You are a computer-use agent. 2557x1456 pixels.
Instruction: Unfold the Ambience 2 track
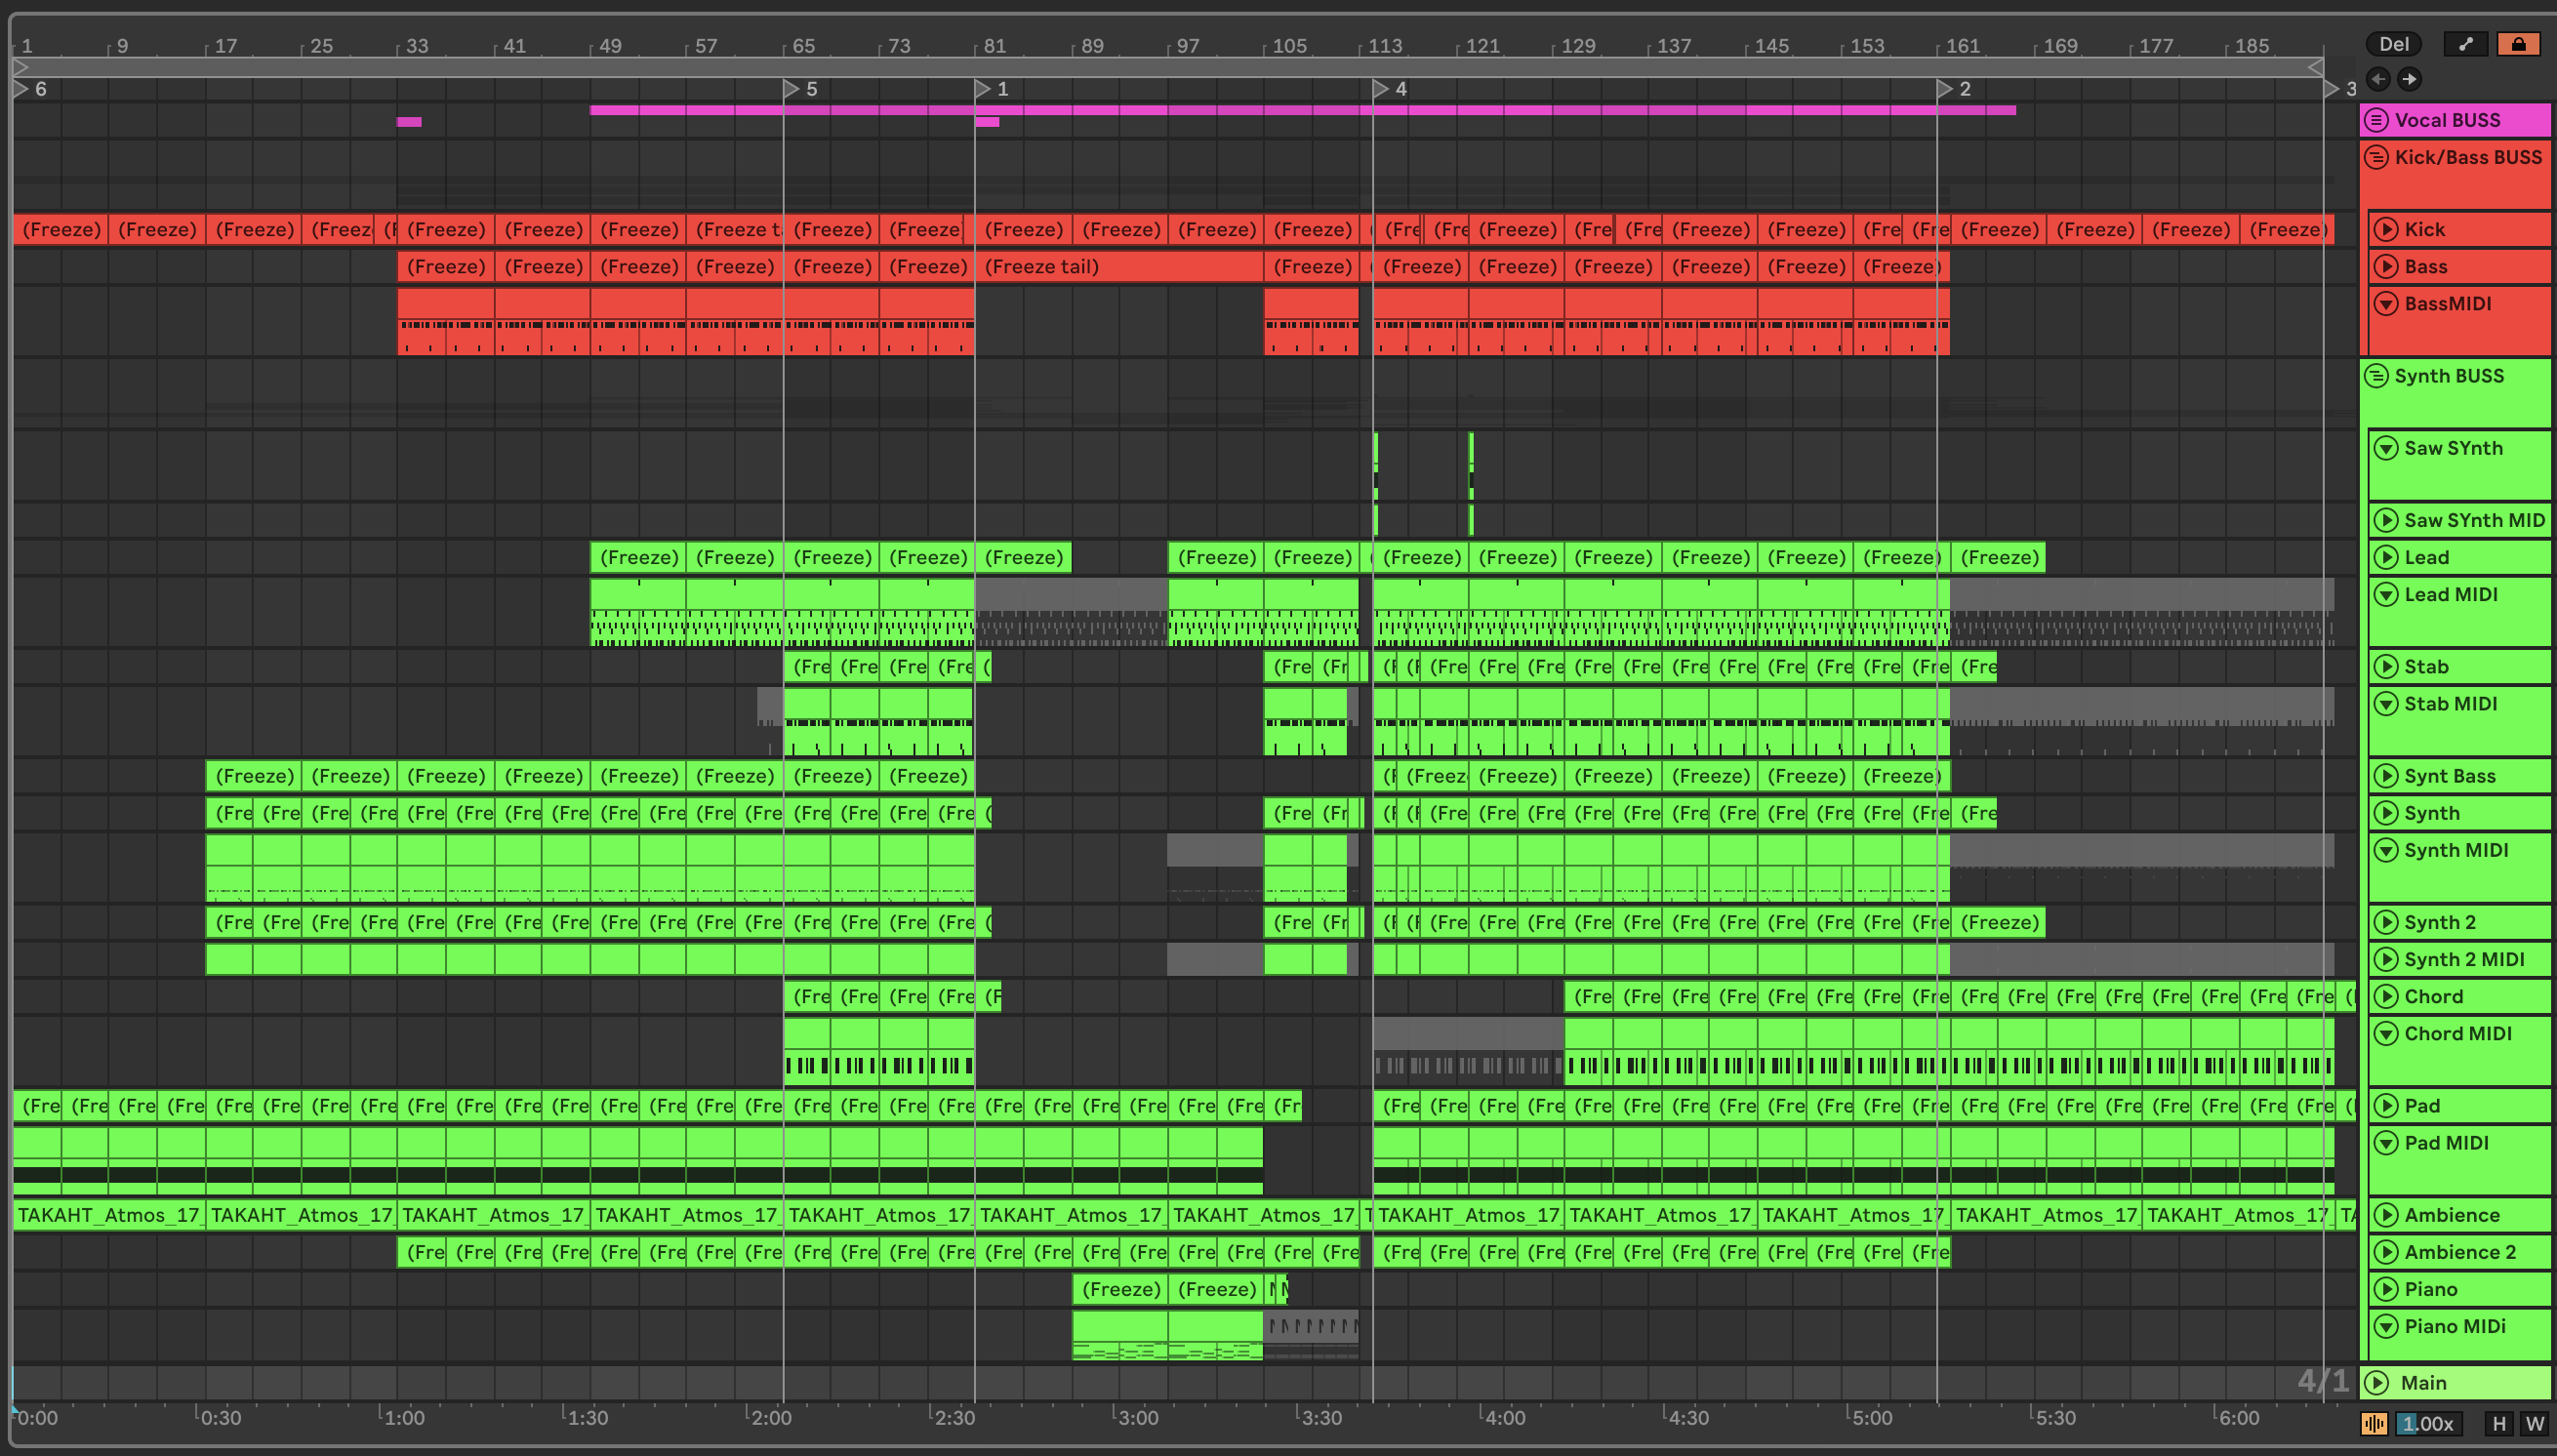(x=2386, y=1252)
